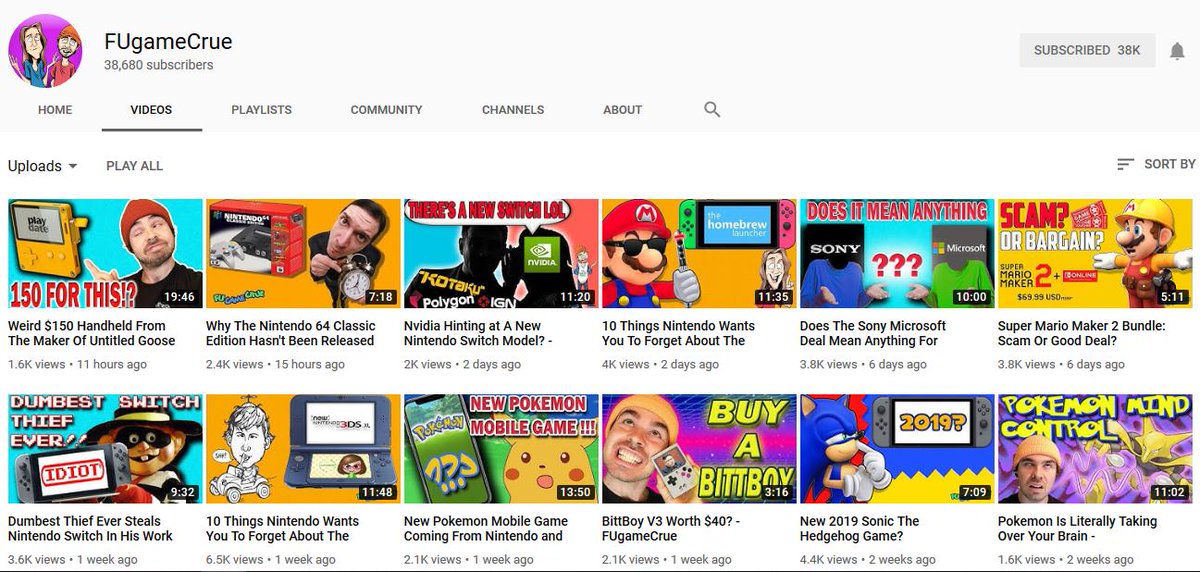The width and height of the screenshot is (1200, 572).
Task: Open Sonic 2019? video thumbnail
Action: pyautogui.click(x=897, y=448)
